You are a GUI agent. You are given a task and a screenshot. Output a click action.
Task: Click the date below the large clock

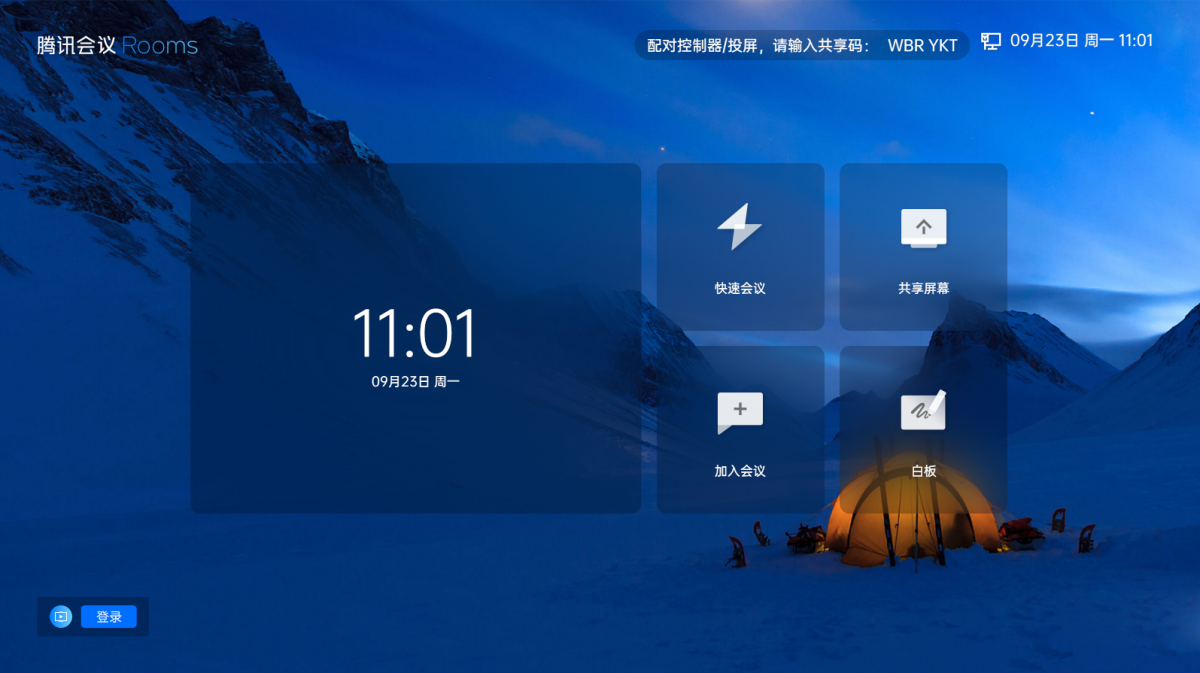(415, 382)
